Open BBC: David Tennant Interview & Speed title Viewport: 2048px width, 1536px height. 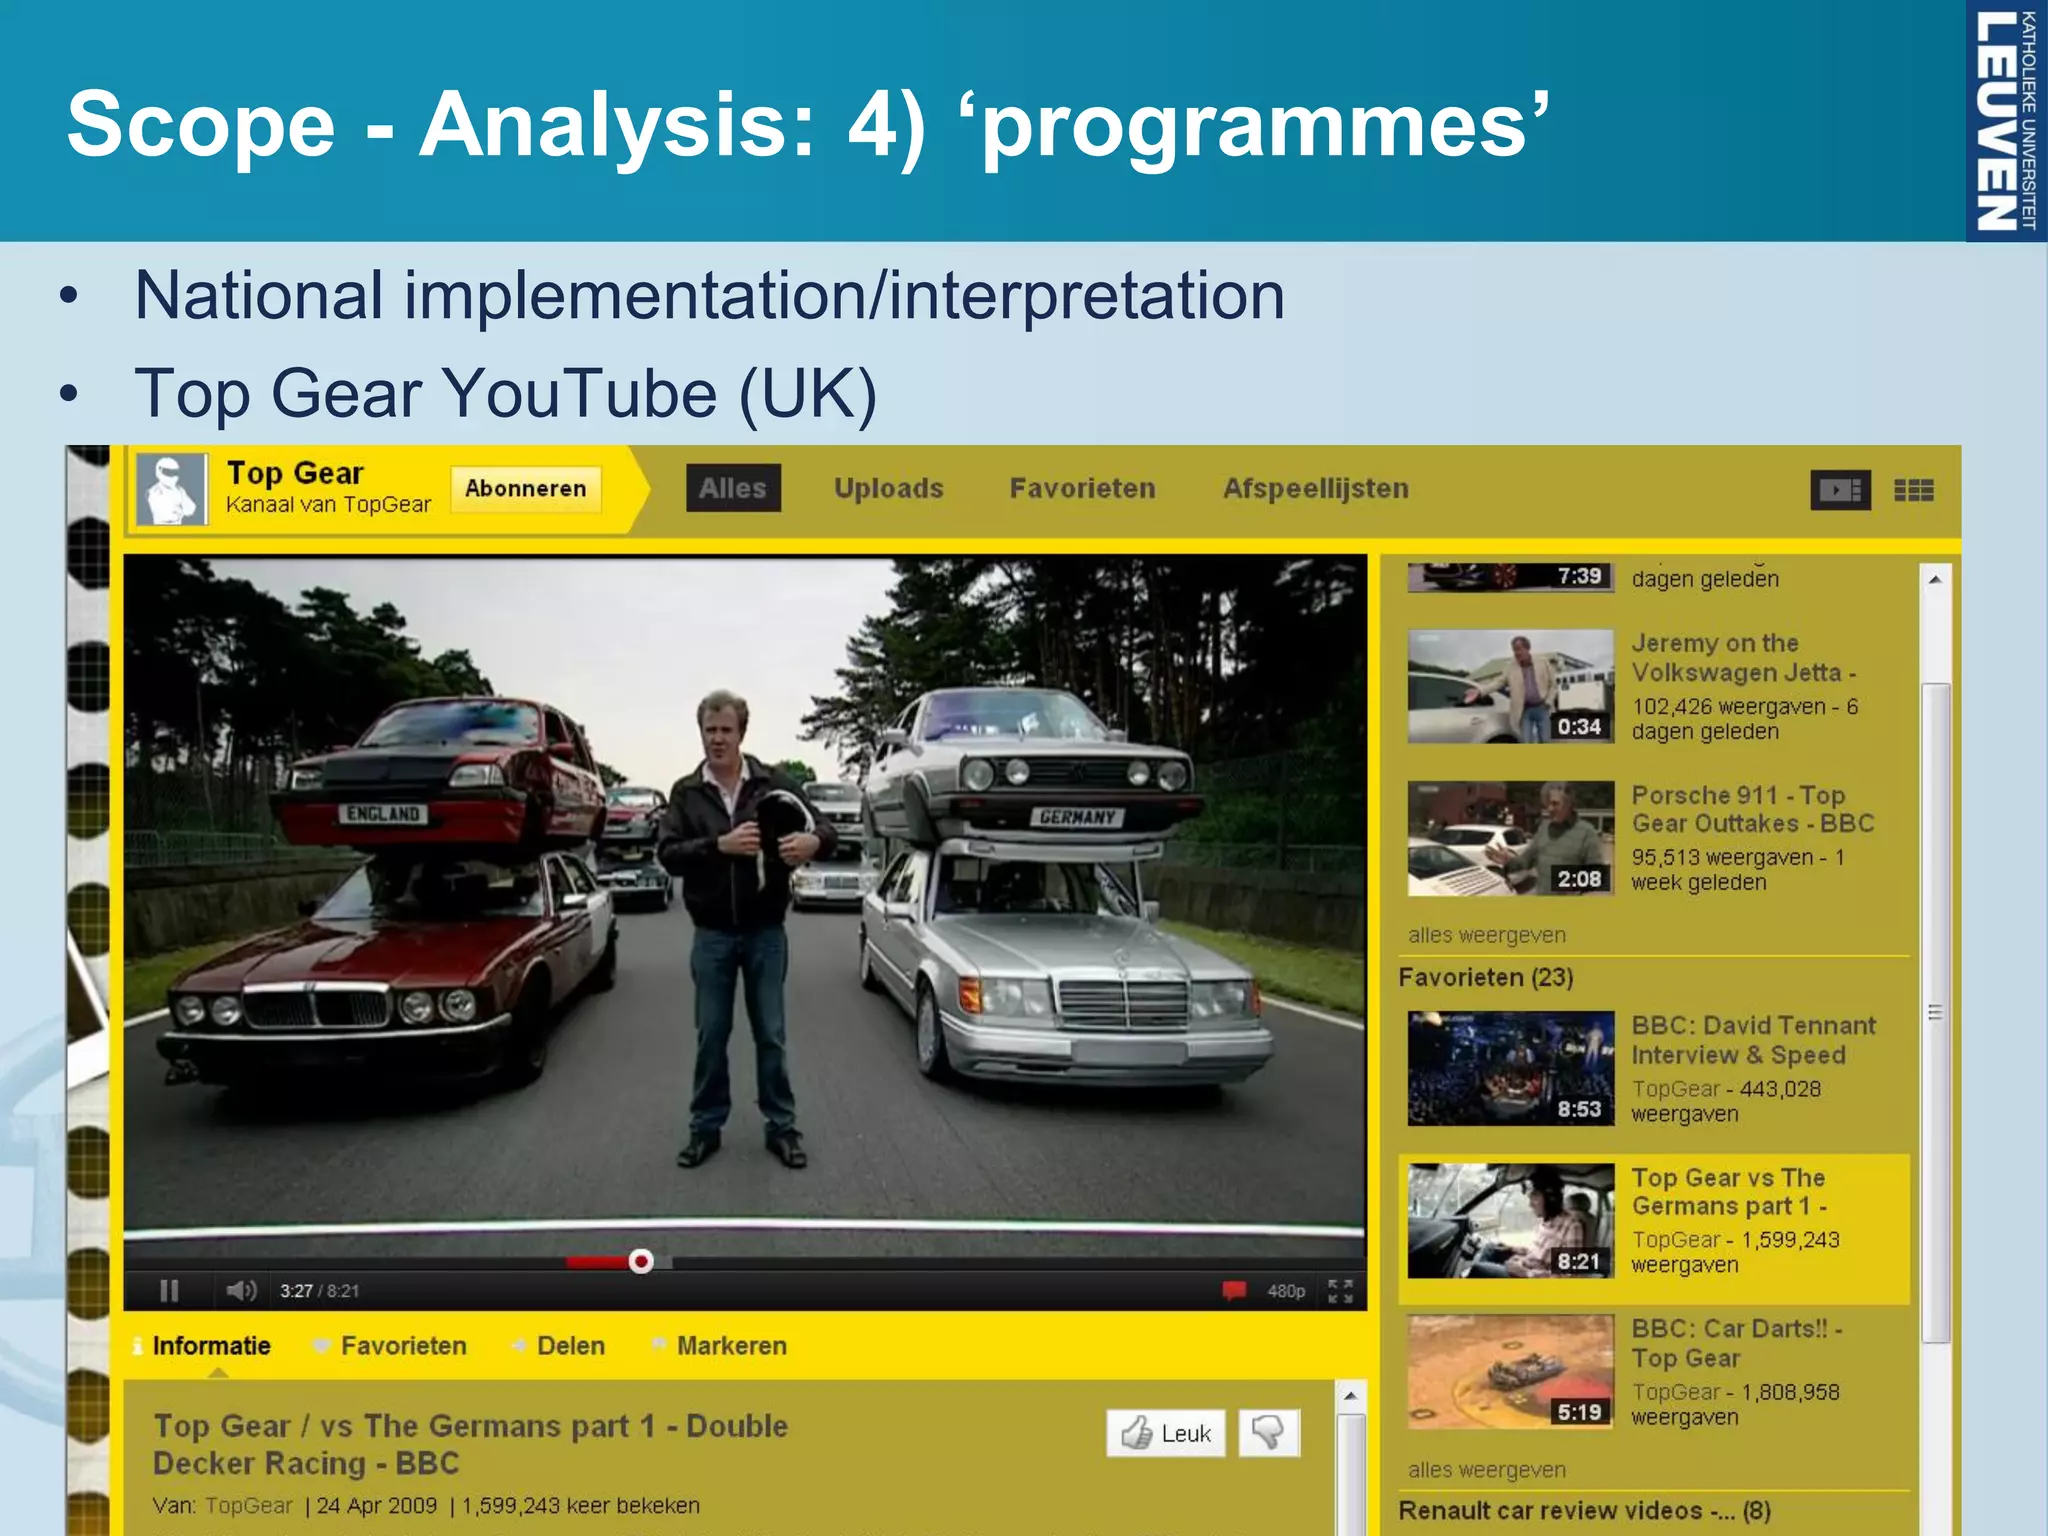[1753, 1040]
